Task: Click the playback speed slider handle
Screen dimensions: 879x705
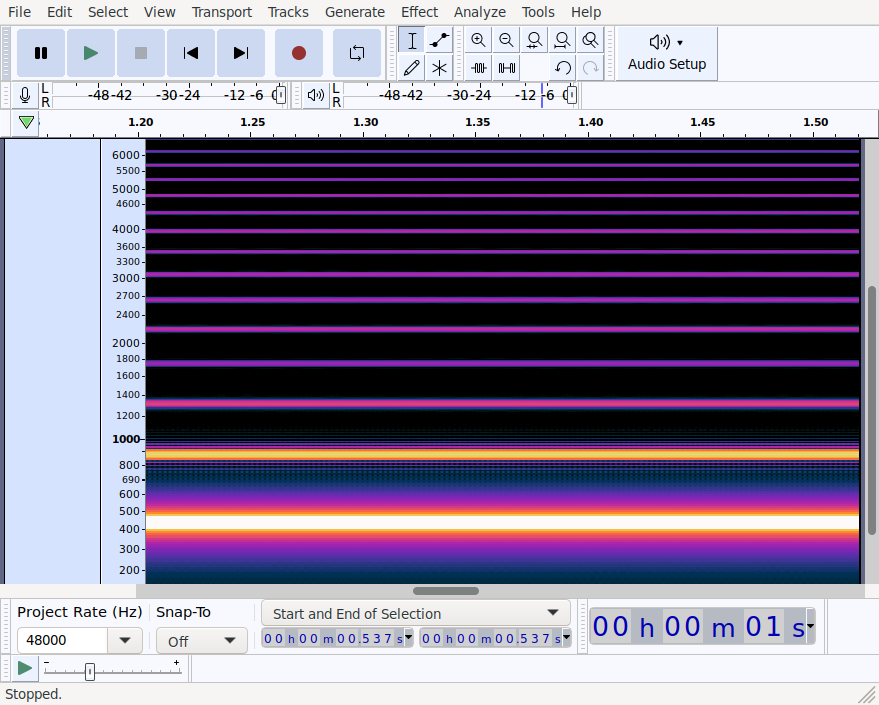Action: click(x=90, y=671)
